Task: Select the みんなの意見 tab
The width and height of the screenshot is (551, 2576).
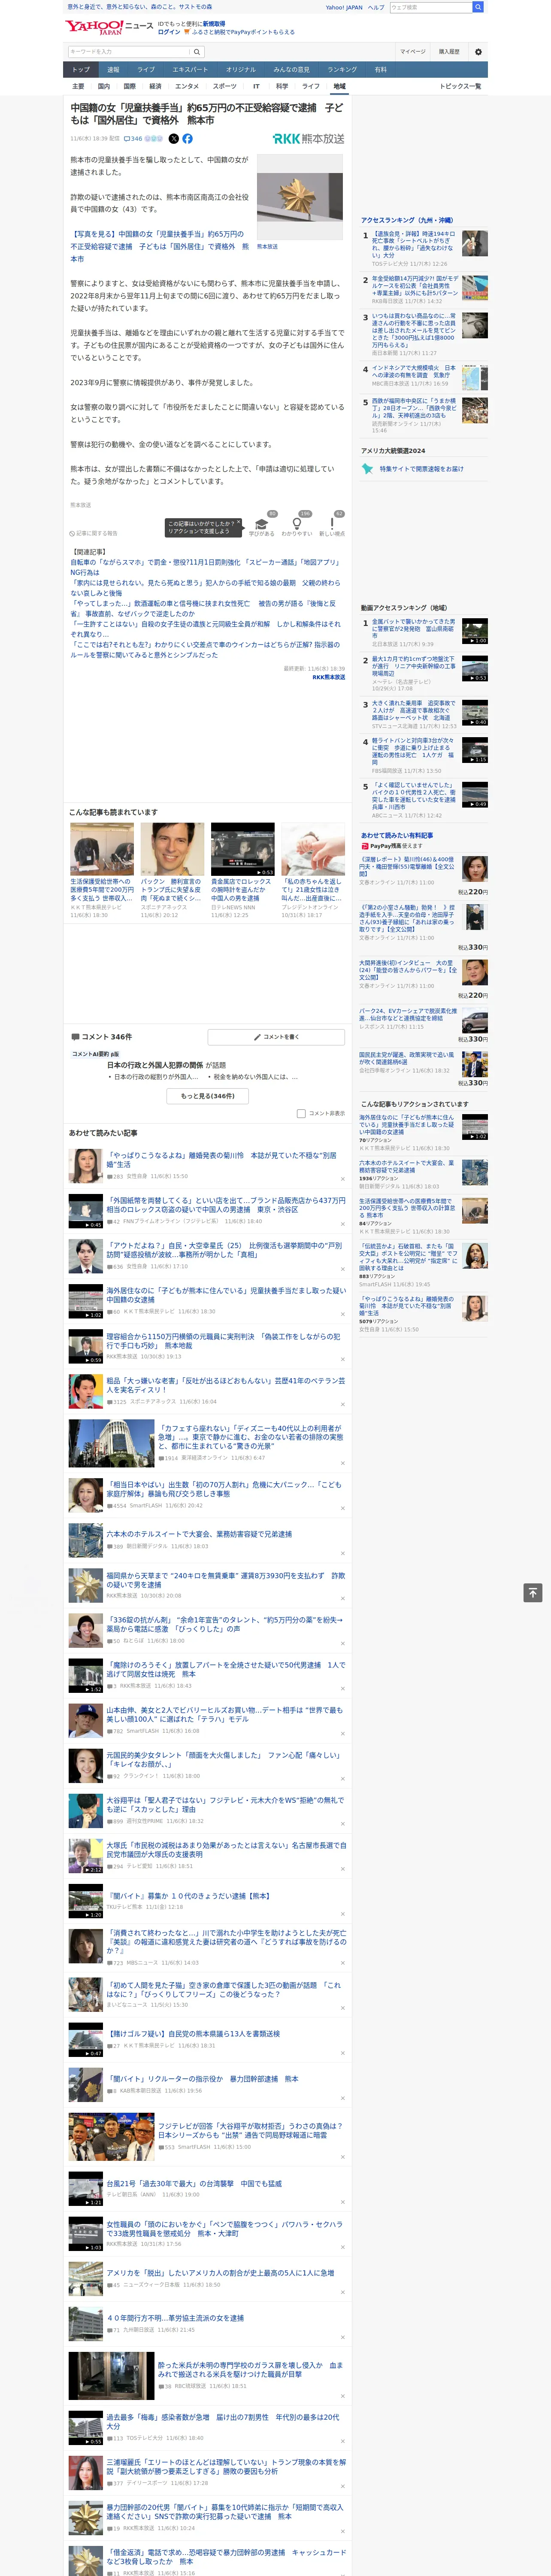Action: pyautogui.click(x=292, y=70)
